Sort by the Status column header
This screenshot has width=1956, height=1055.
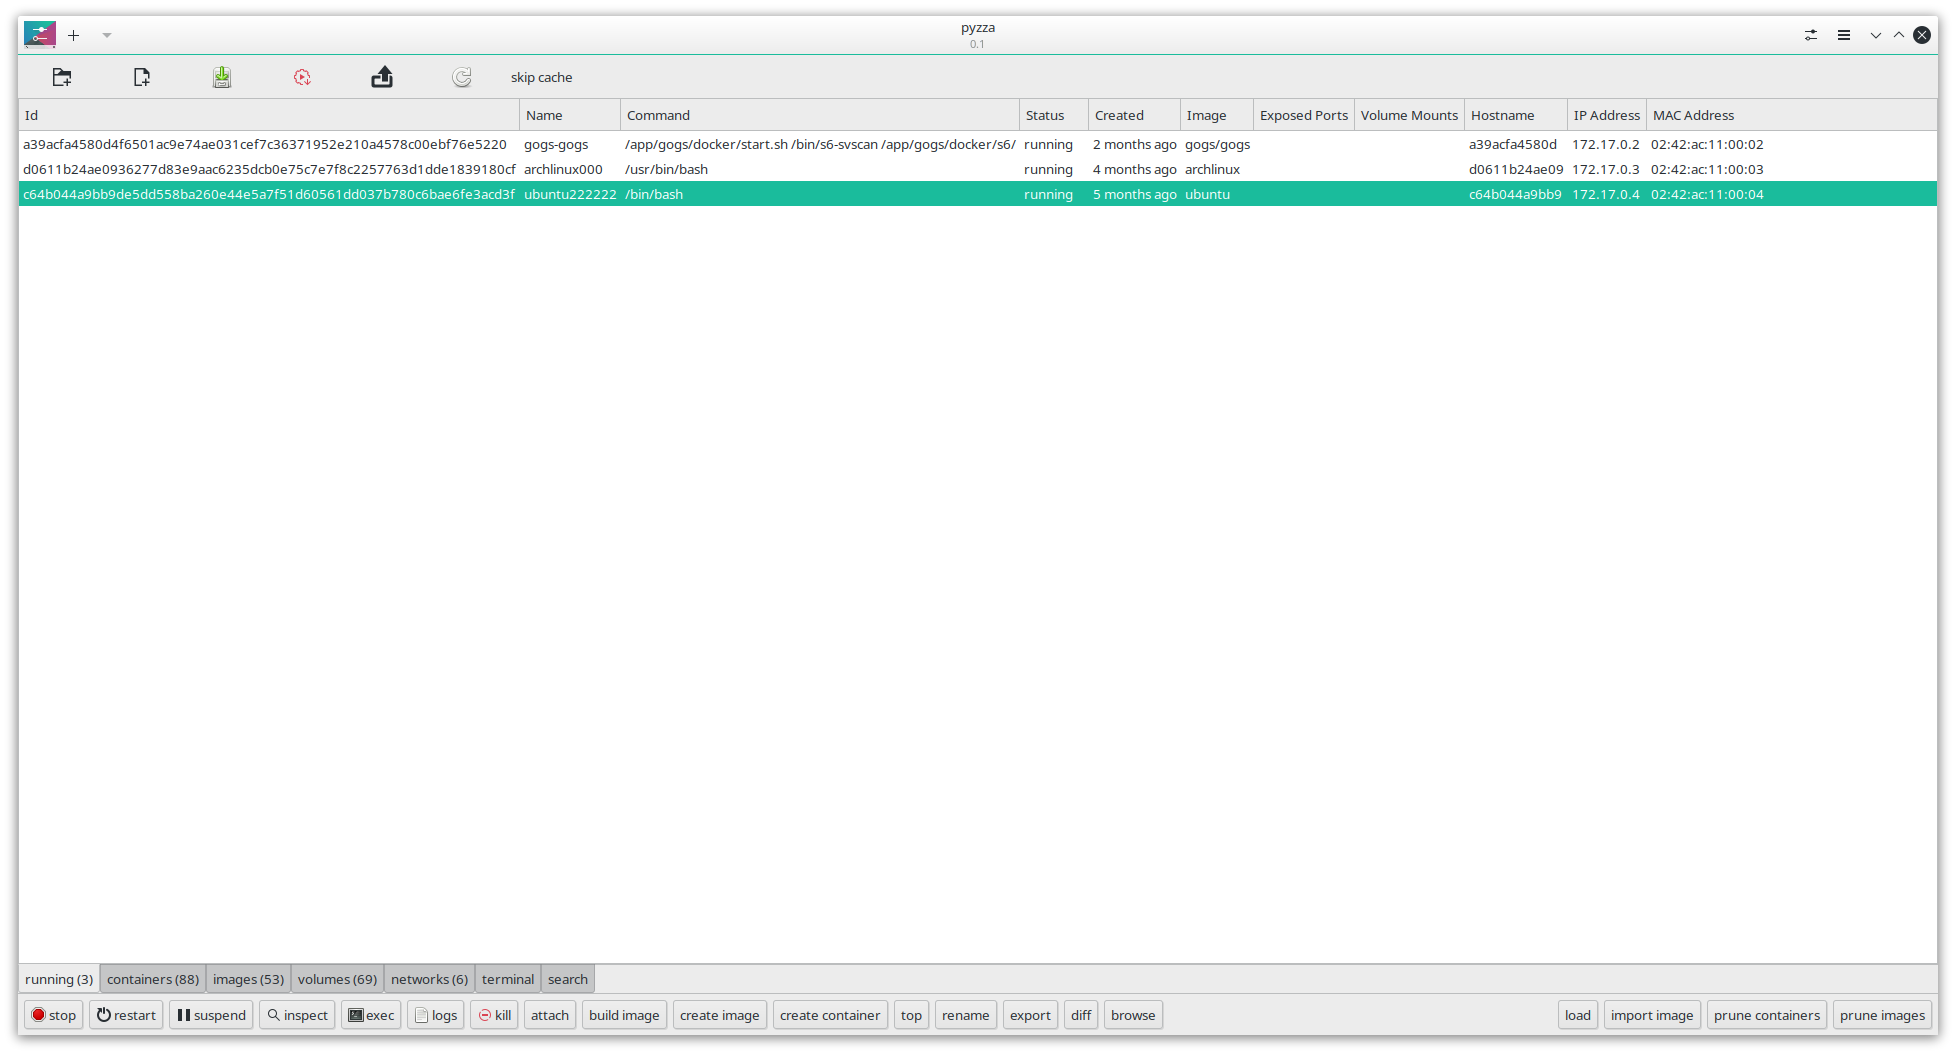pyautogui.click(x=1054, y=115)
